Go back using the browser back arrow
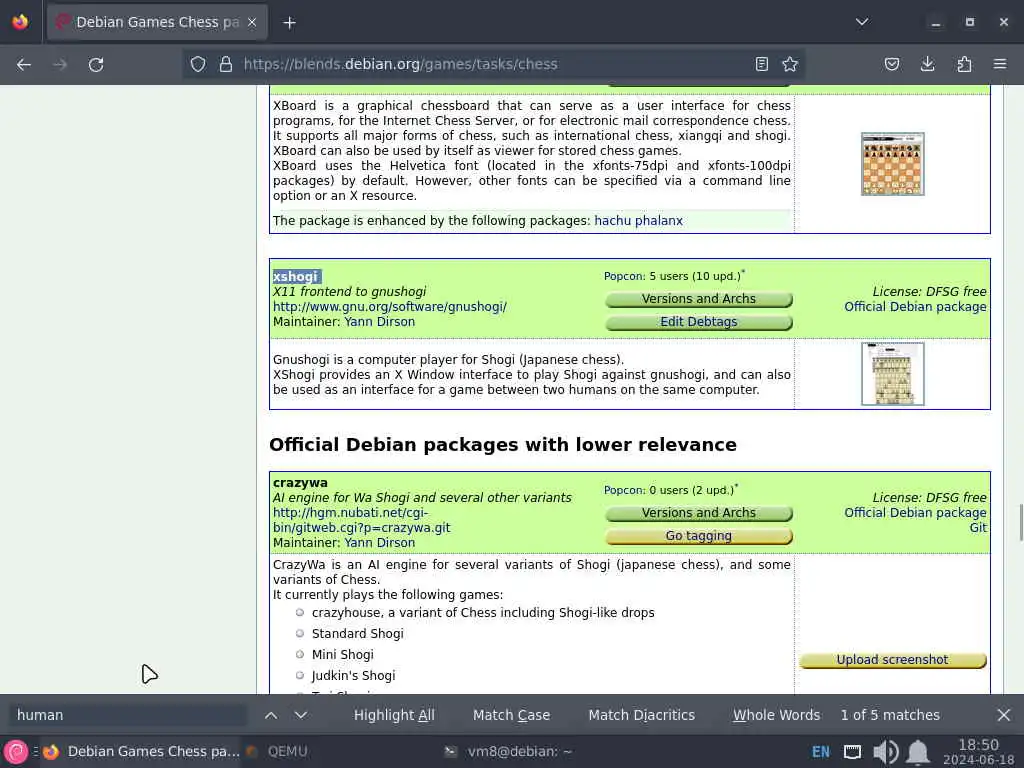 [x=24, y=64]
